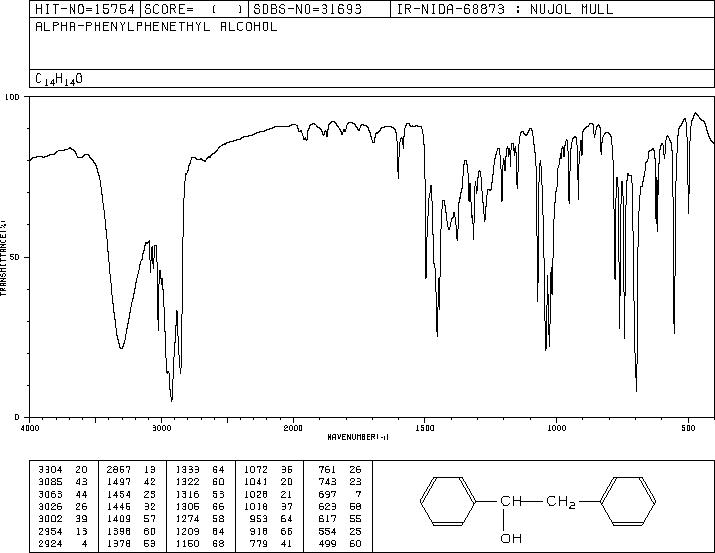Click the 50 y-axis tick label
Viewport: 715px width, 553px height.
point(15,257)
